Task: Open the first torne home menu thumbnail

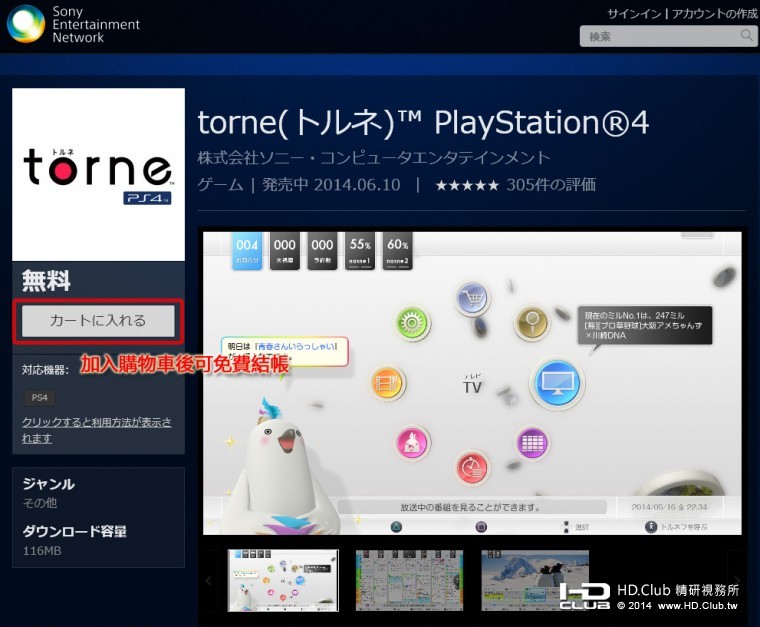Action: coord(283,580)
